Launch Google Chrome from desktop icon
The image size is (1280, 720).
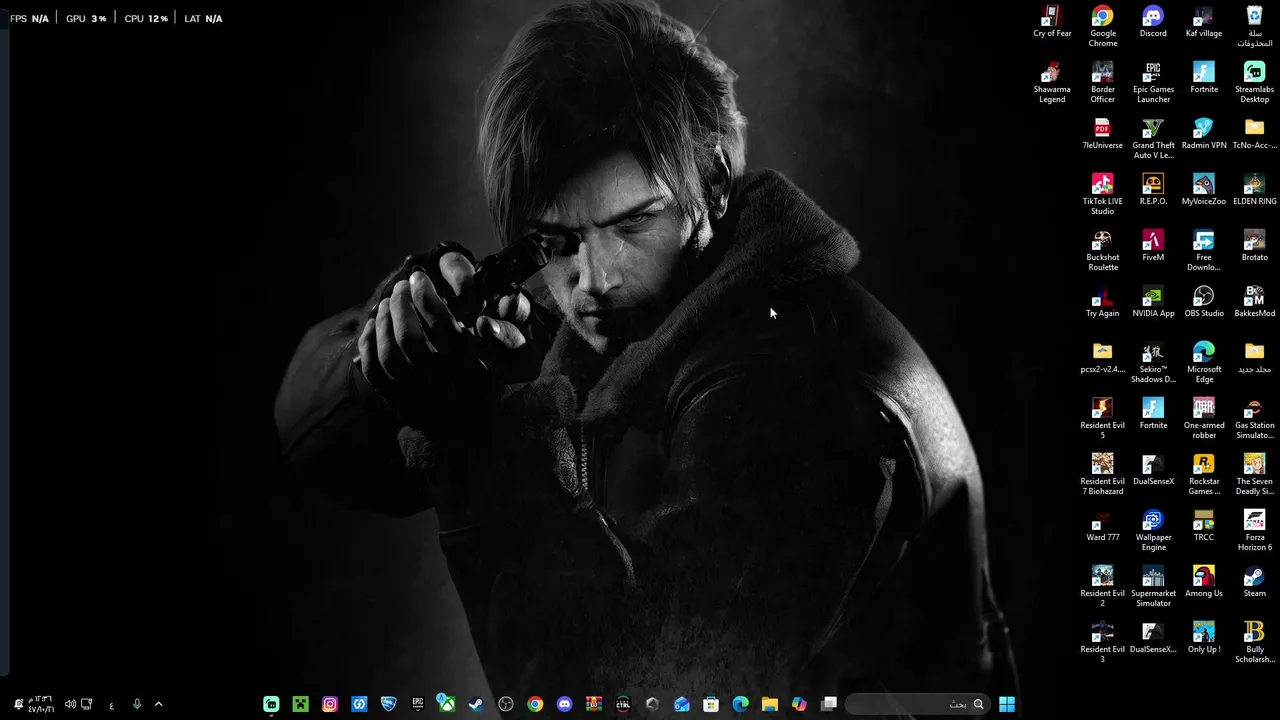click(x=1102, y=27)
